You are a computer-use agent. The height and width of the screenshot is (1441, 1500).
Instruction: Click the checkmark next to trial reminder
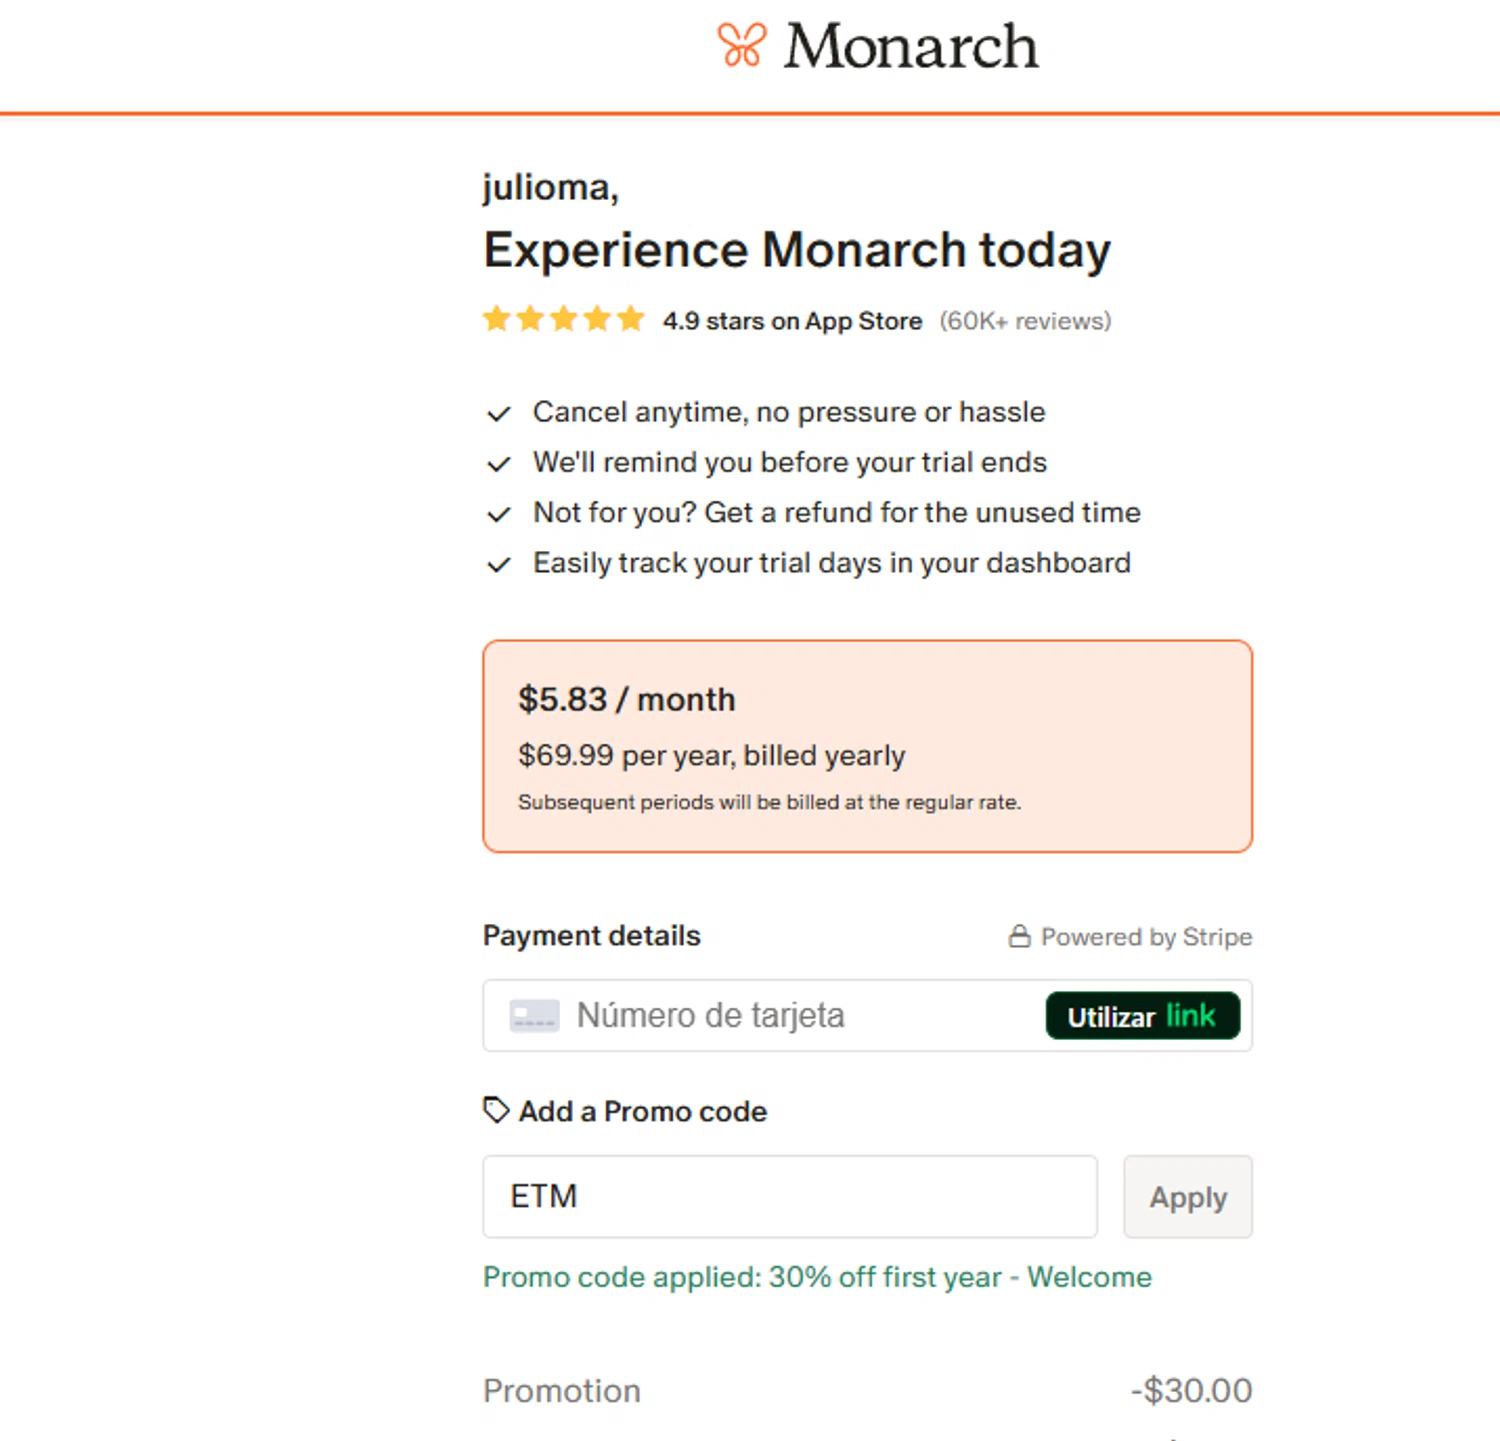coord(499,464)
